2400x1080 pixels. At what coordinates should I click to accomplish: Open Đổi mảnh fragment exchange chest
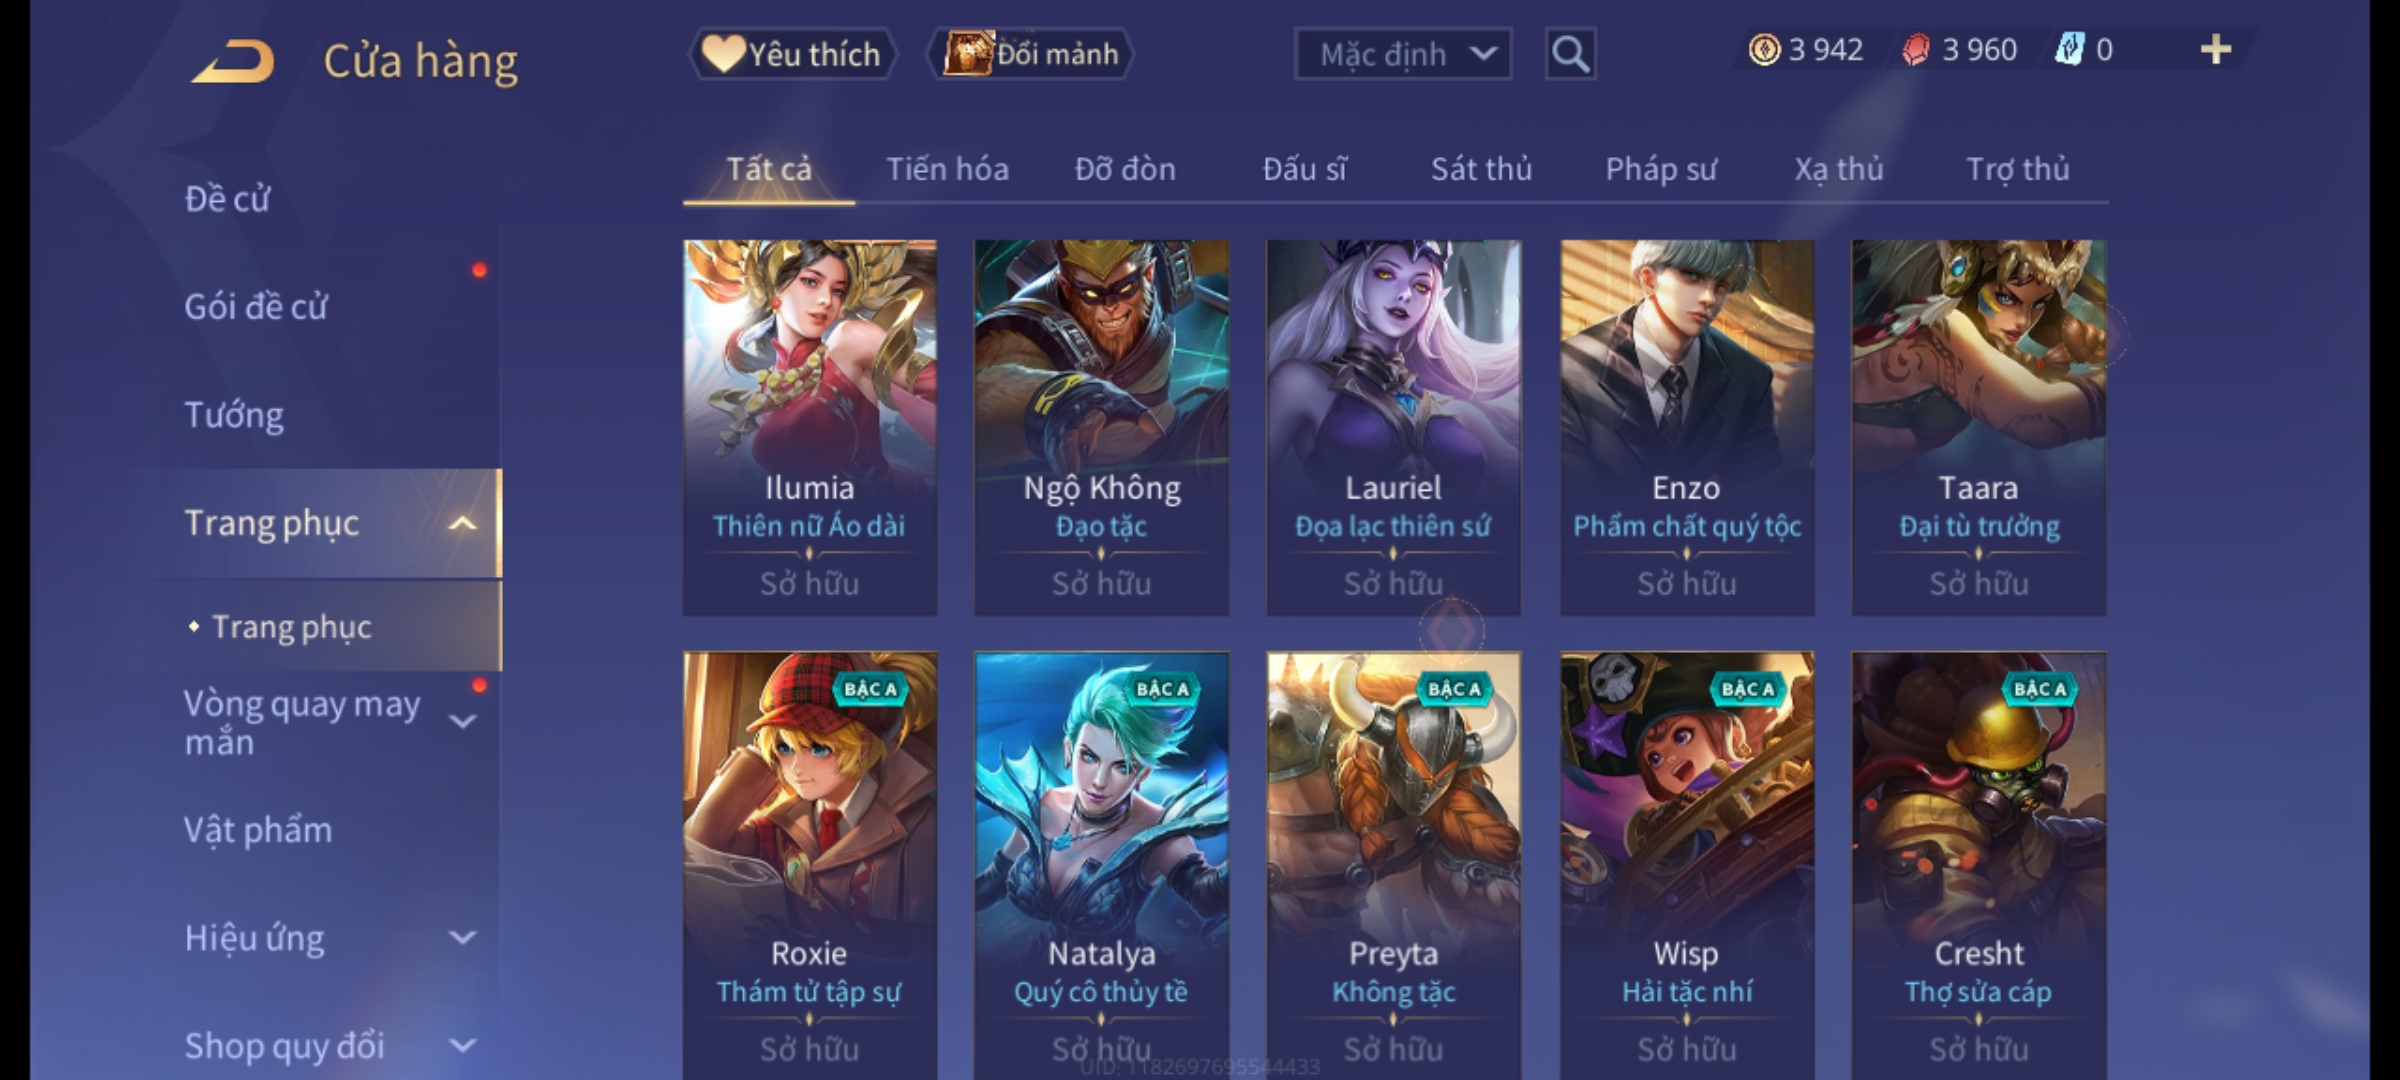click(1030, 54)
